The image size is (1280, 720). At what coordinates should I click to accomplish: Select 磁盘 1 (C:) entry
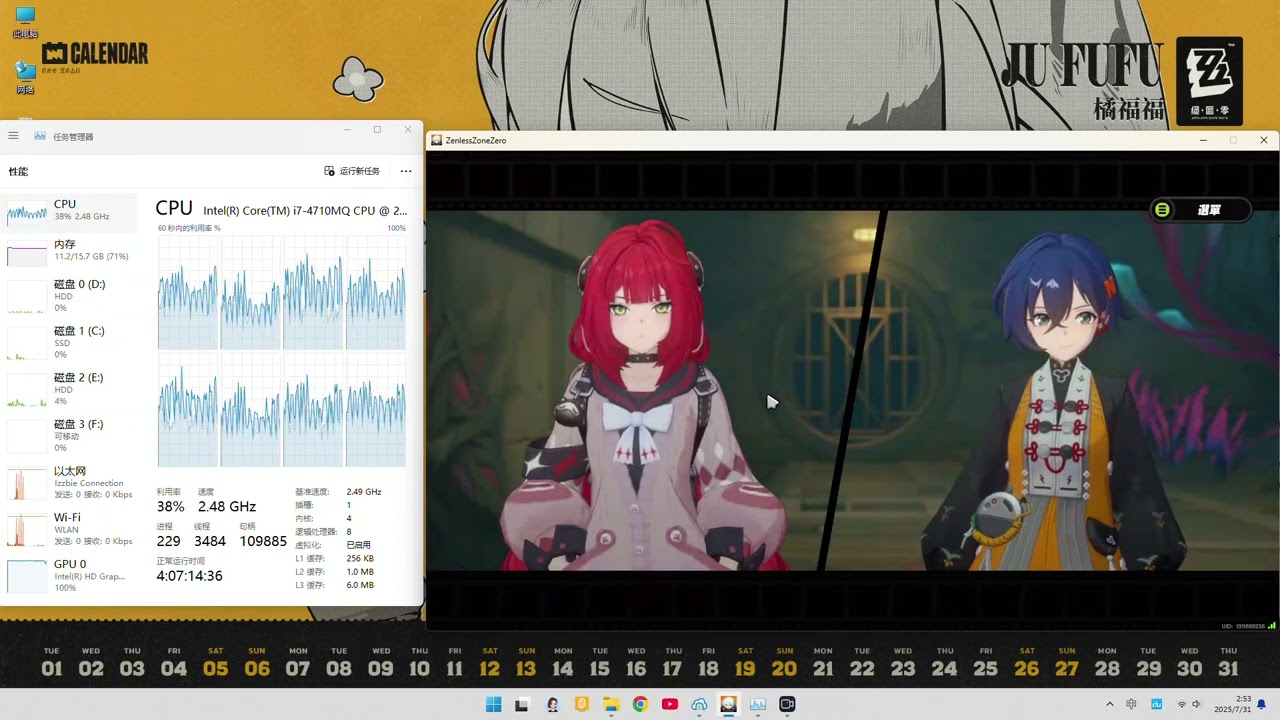pos(70,342)
